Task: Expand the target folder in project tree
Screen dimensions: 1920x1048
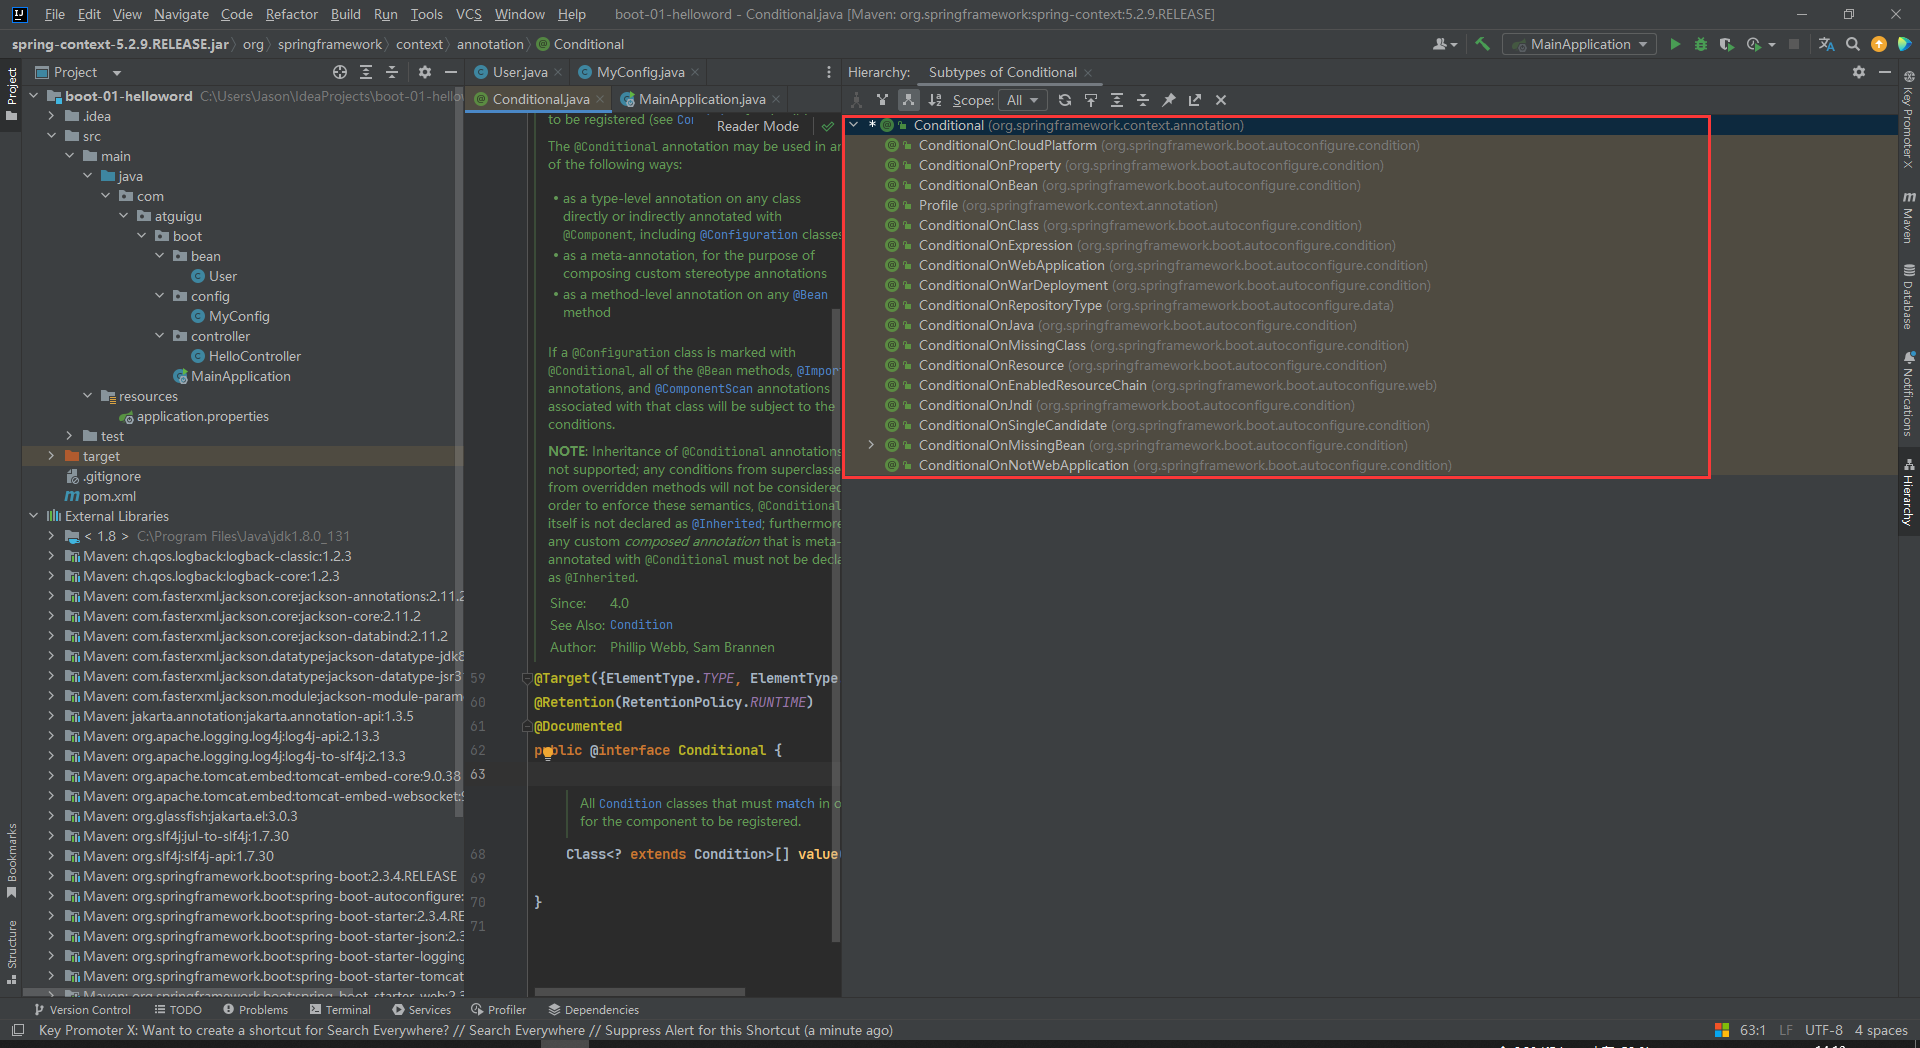Action: click(52, 456)
